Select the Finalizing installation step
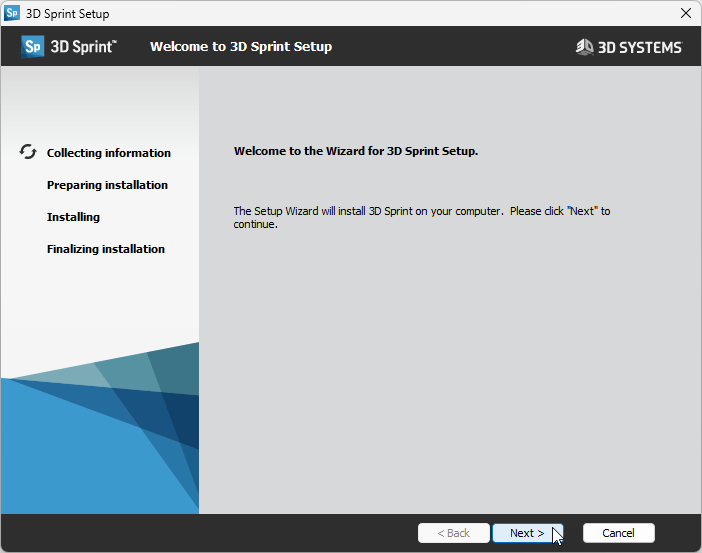 coord(105,249)
